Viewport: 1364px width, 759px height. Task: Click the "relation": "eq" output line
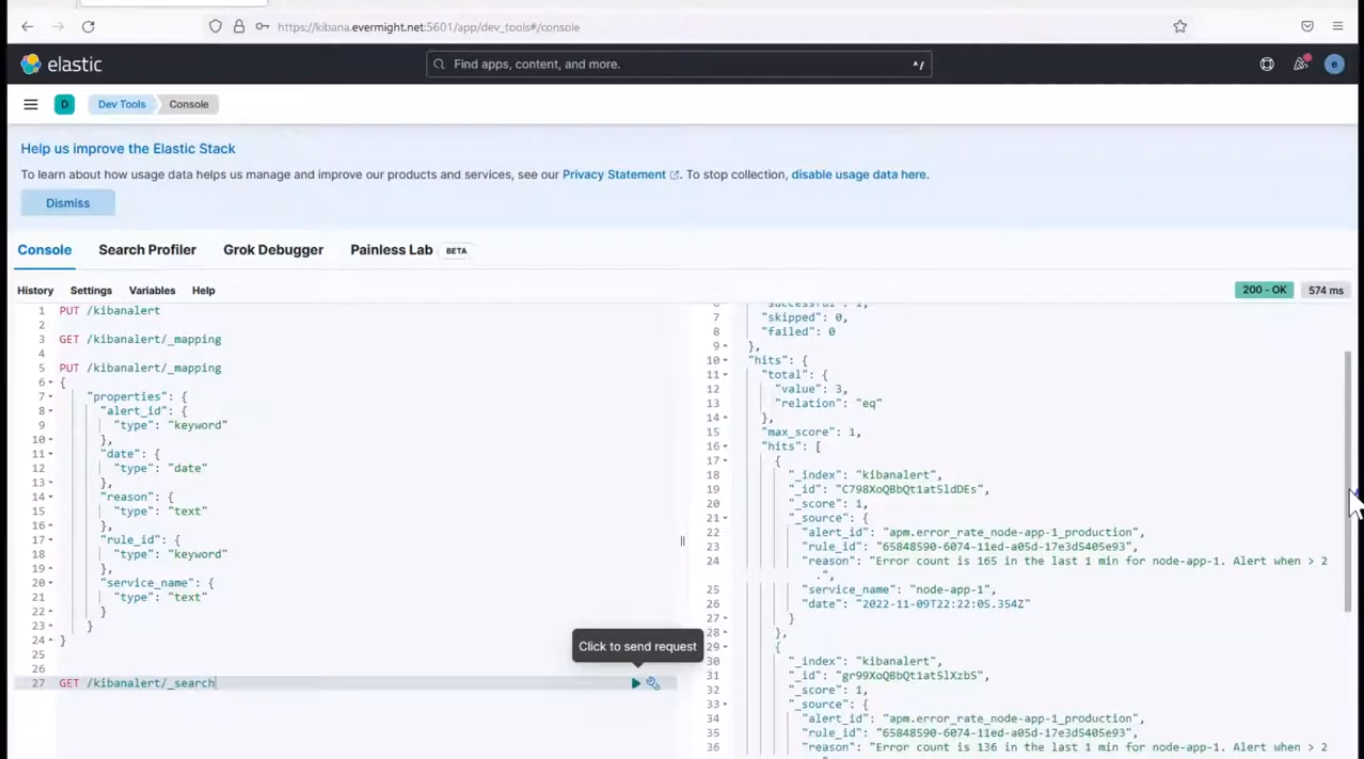pyautogui.click(x=828, y=404)
